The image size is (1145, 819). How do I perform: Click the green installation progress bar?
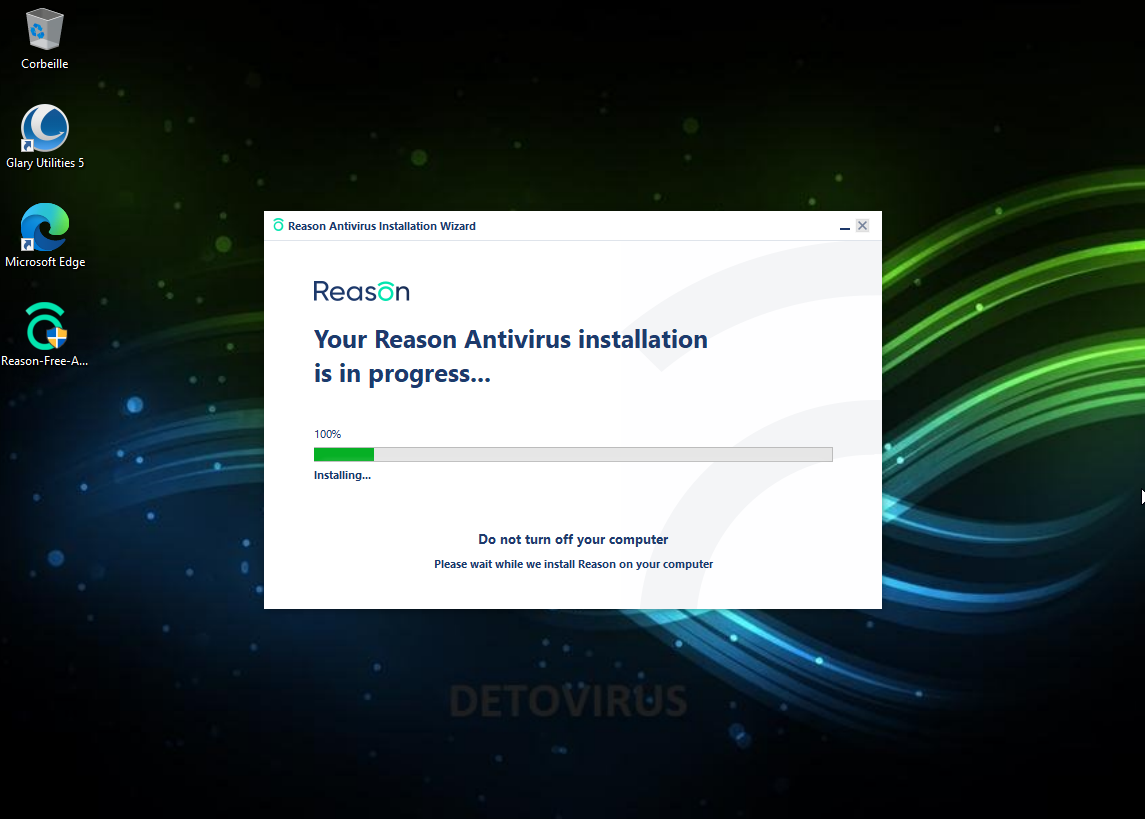click(x=573, y=454)
